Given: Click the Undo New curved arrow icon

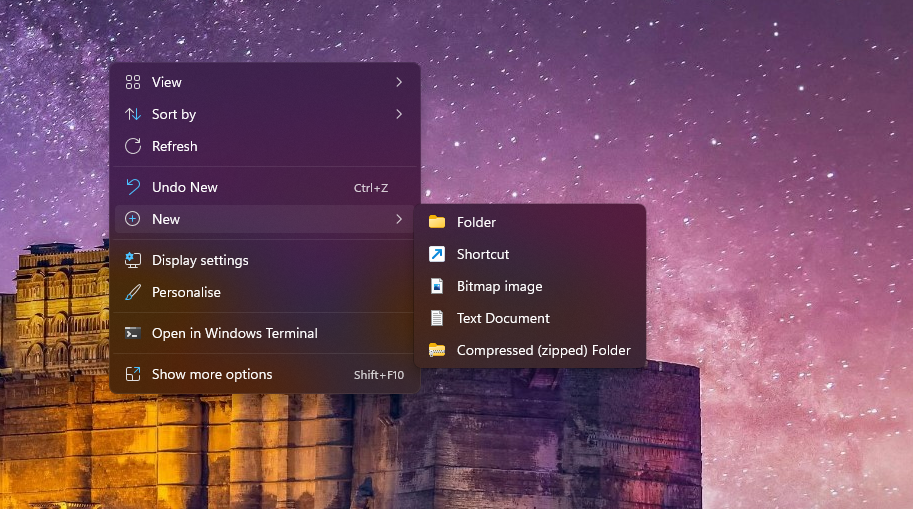Looking at the screenshot, I should tap(132, 187).
